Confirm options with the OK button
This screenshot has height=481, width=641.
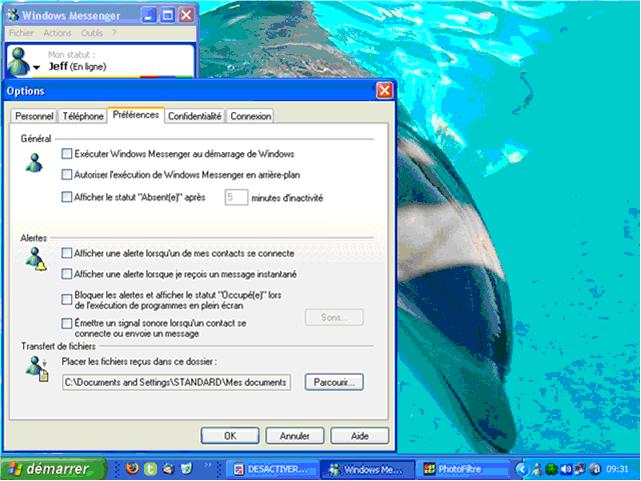(x=230, y=436)
